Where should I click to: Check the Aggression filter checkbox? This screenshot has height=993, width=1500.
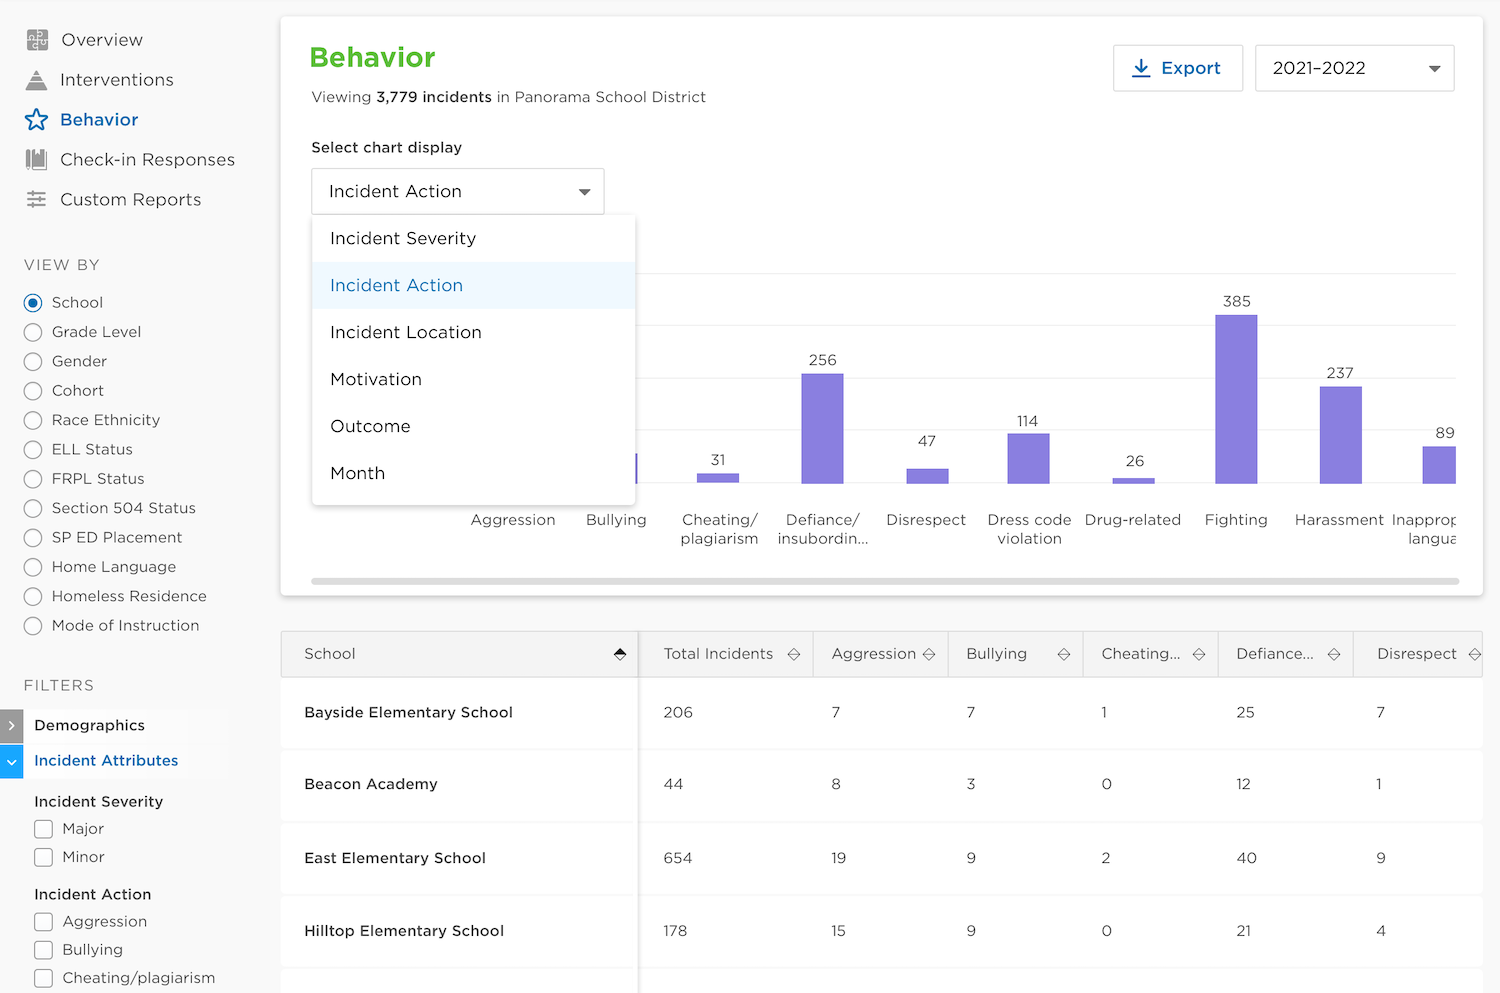pos(44,922)
